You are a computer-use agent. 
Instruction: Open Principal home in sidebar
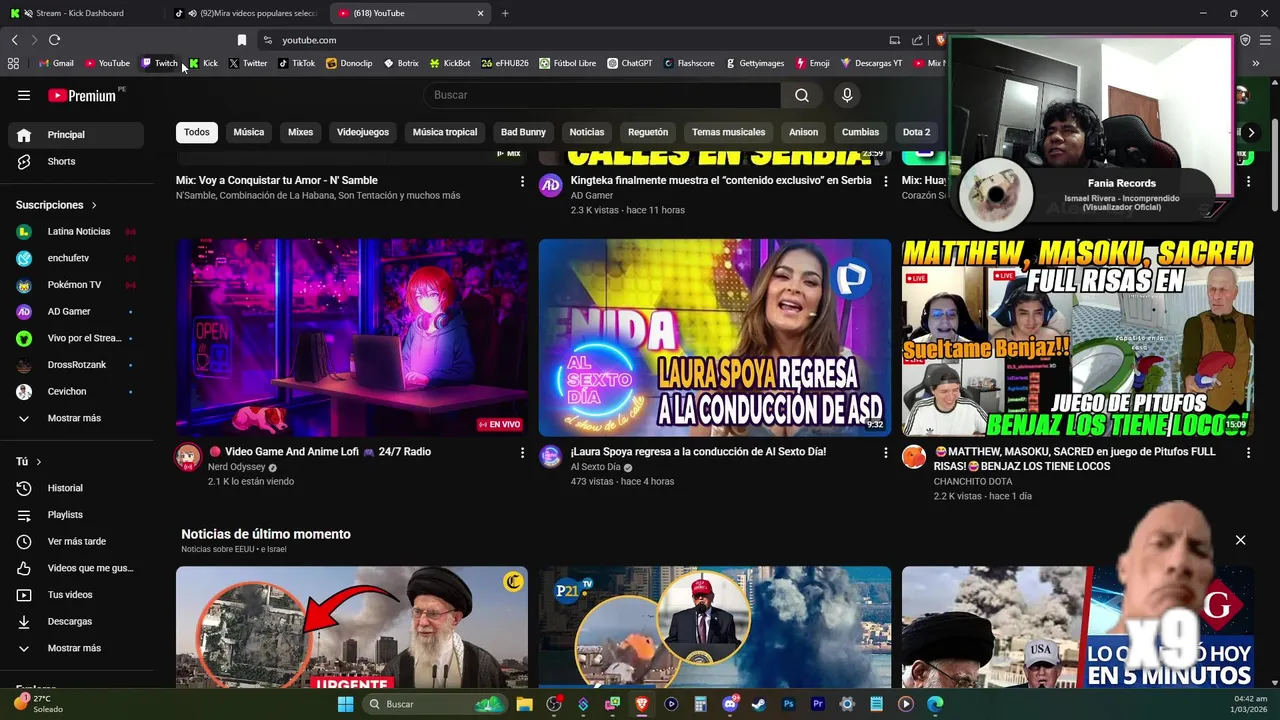click(76, 135)
